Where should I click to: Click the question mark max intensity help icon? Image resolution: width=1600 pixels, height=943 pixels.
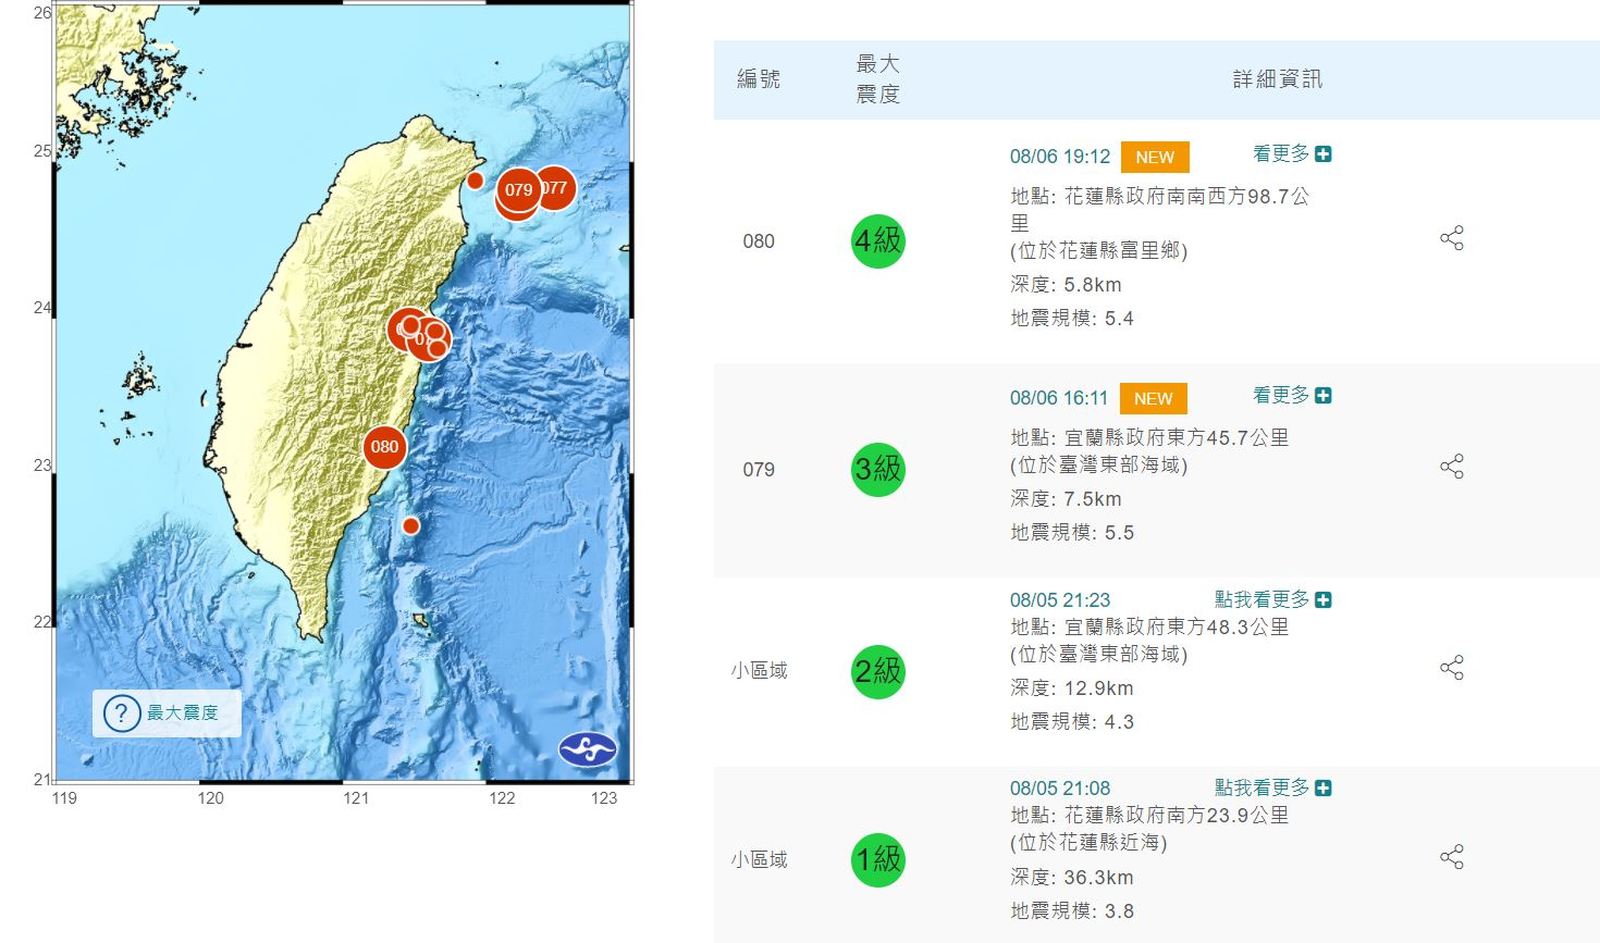pyautogui.click(x=122, y=713)
